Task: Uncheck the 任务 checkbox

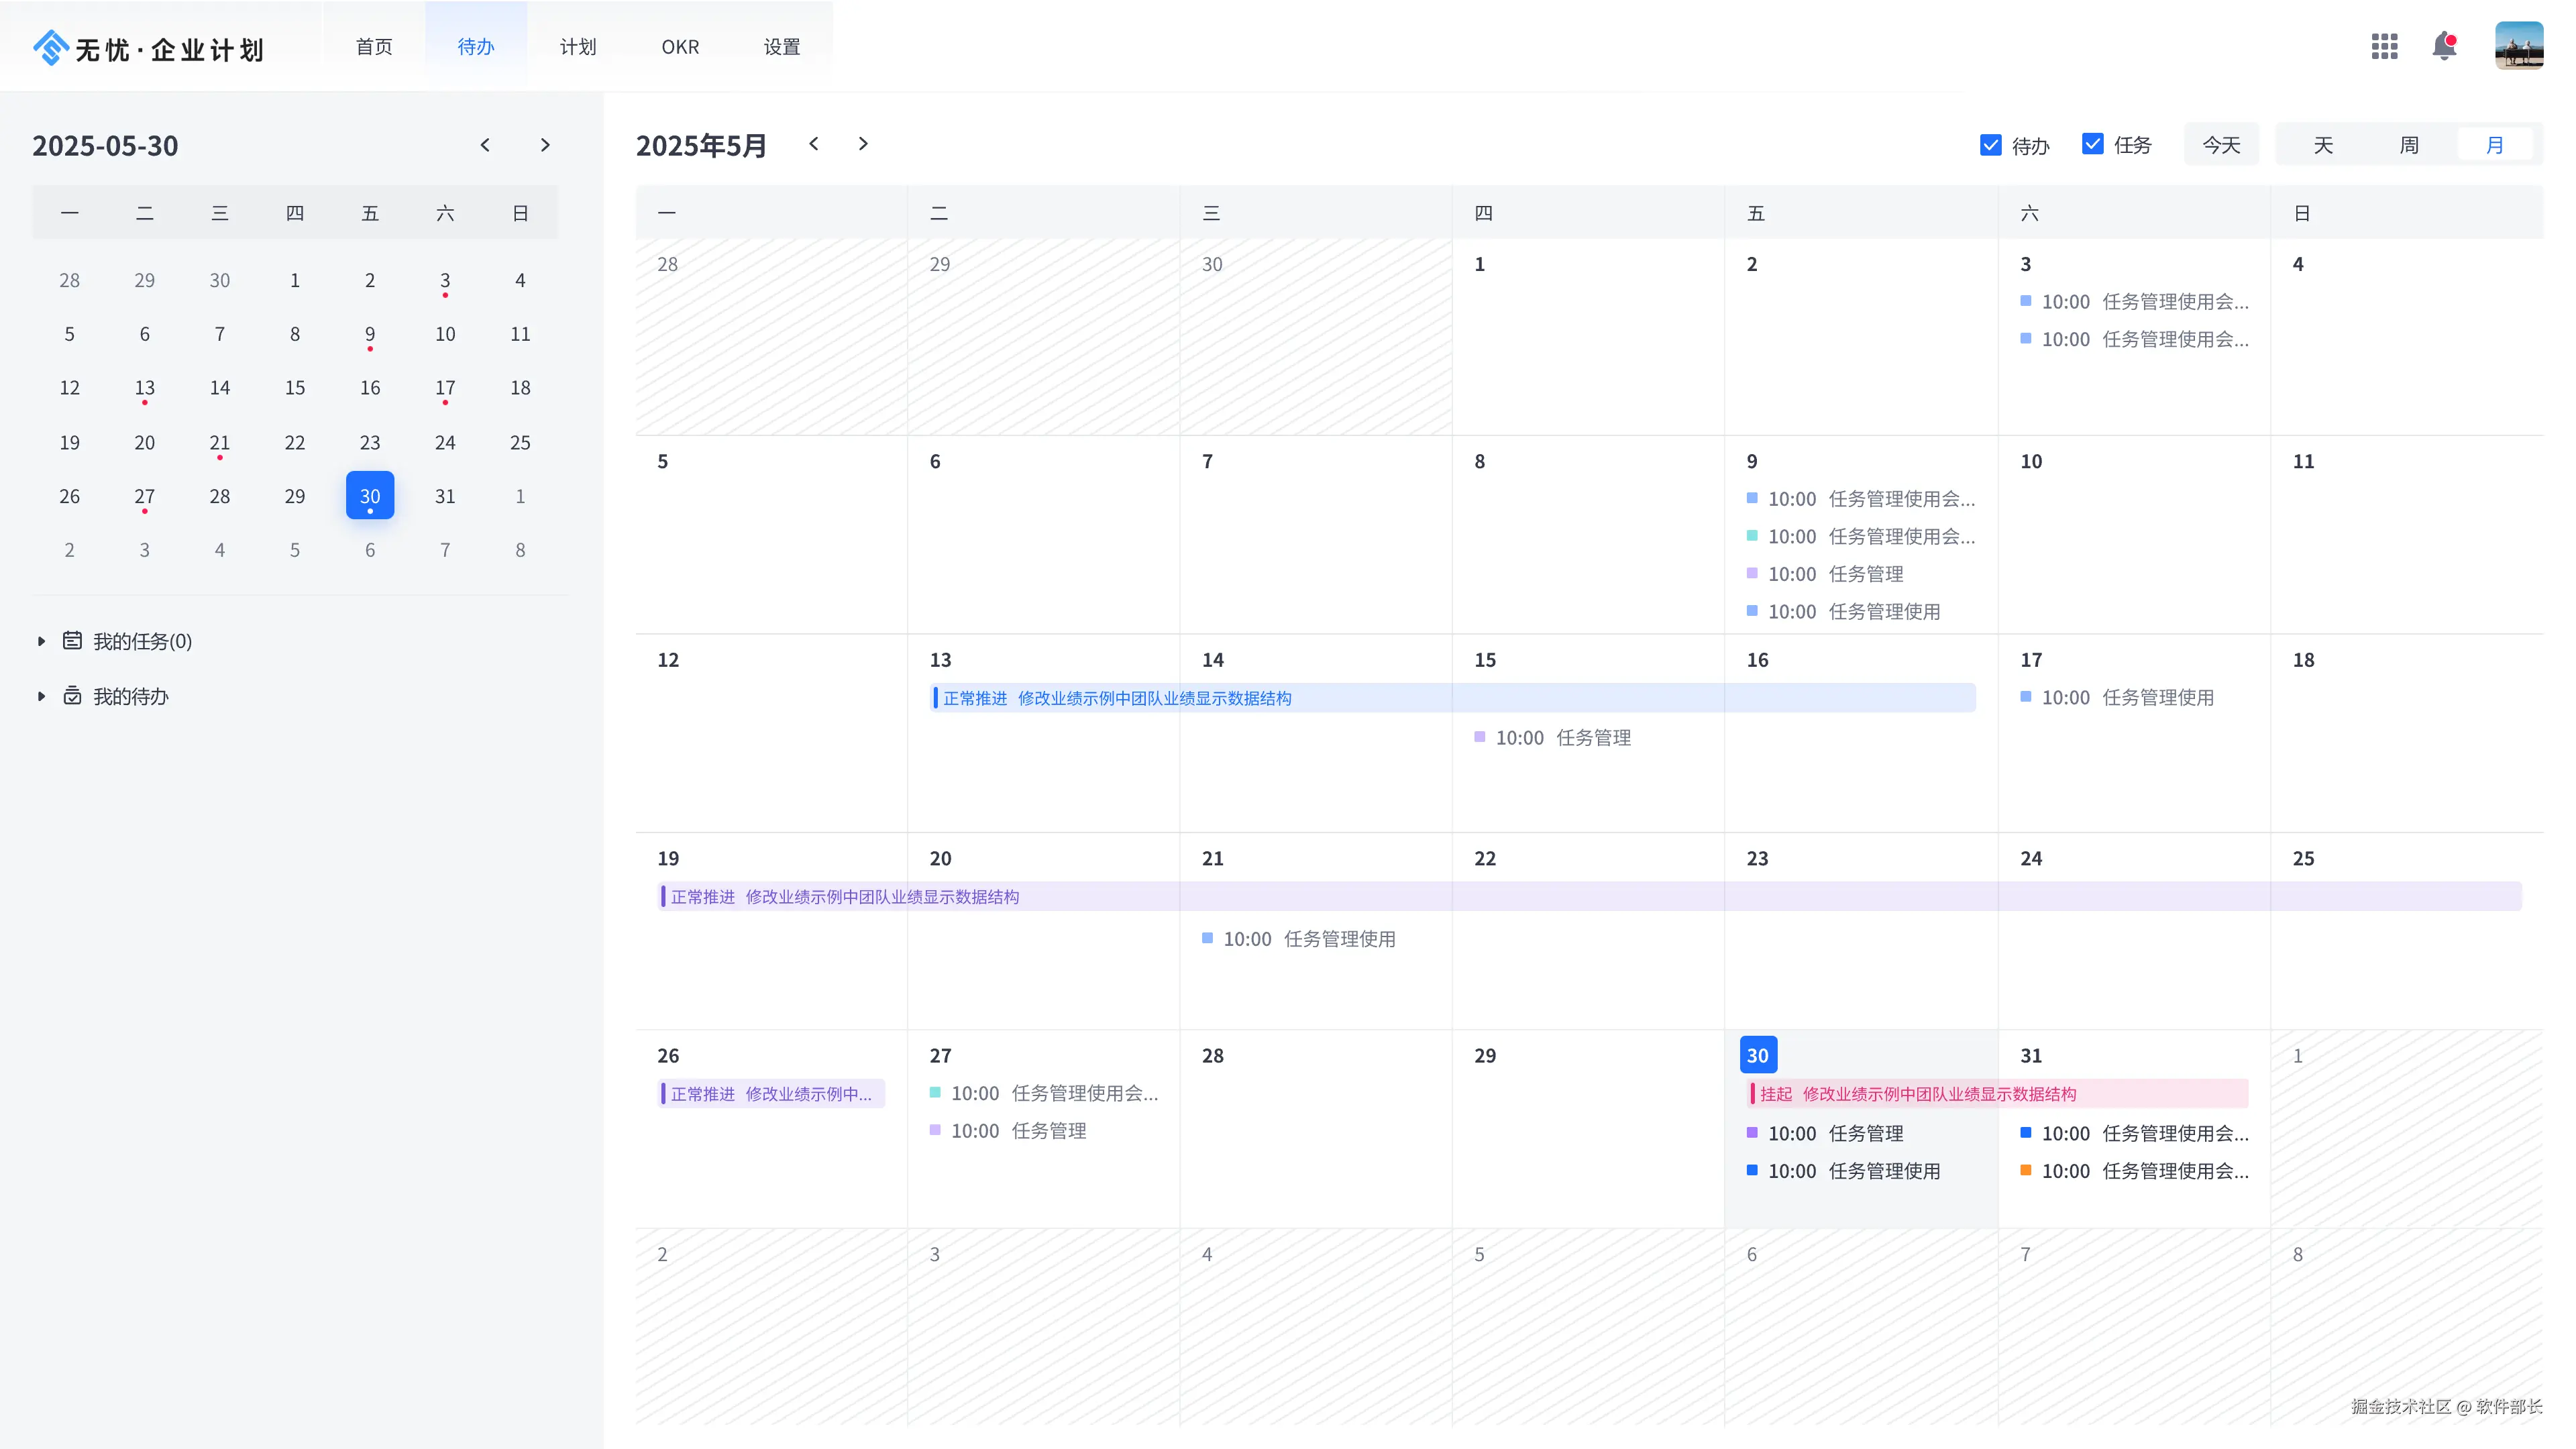Action: (2092, 144)
